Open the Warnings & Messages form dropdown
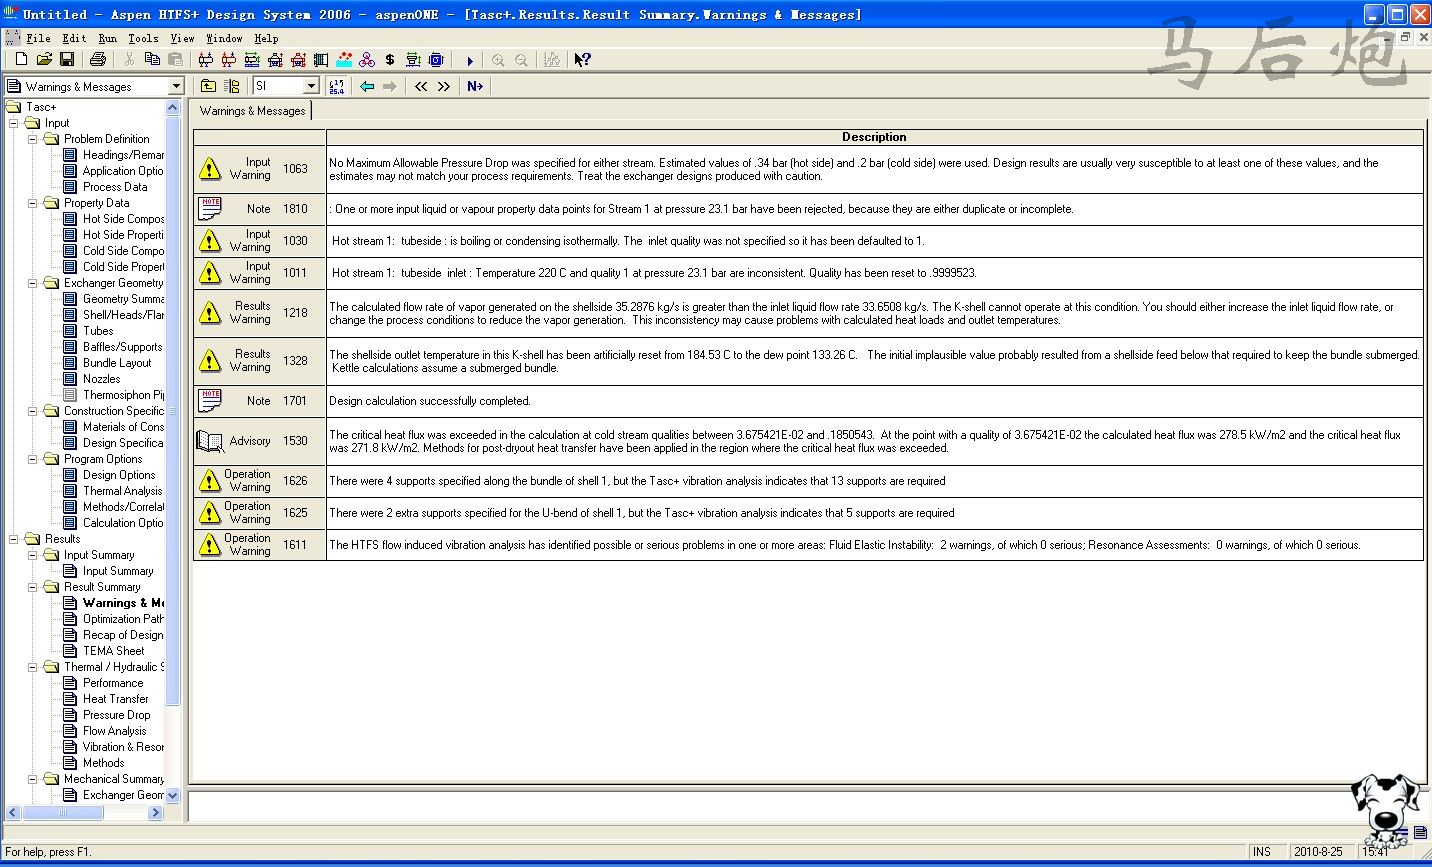This screenshot has height=867, width=1432. click(176, 86)
